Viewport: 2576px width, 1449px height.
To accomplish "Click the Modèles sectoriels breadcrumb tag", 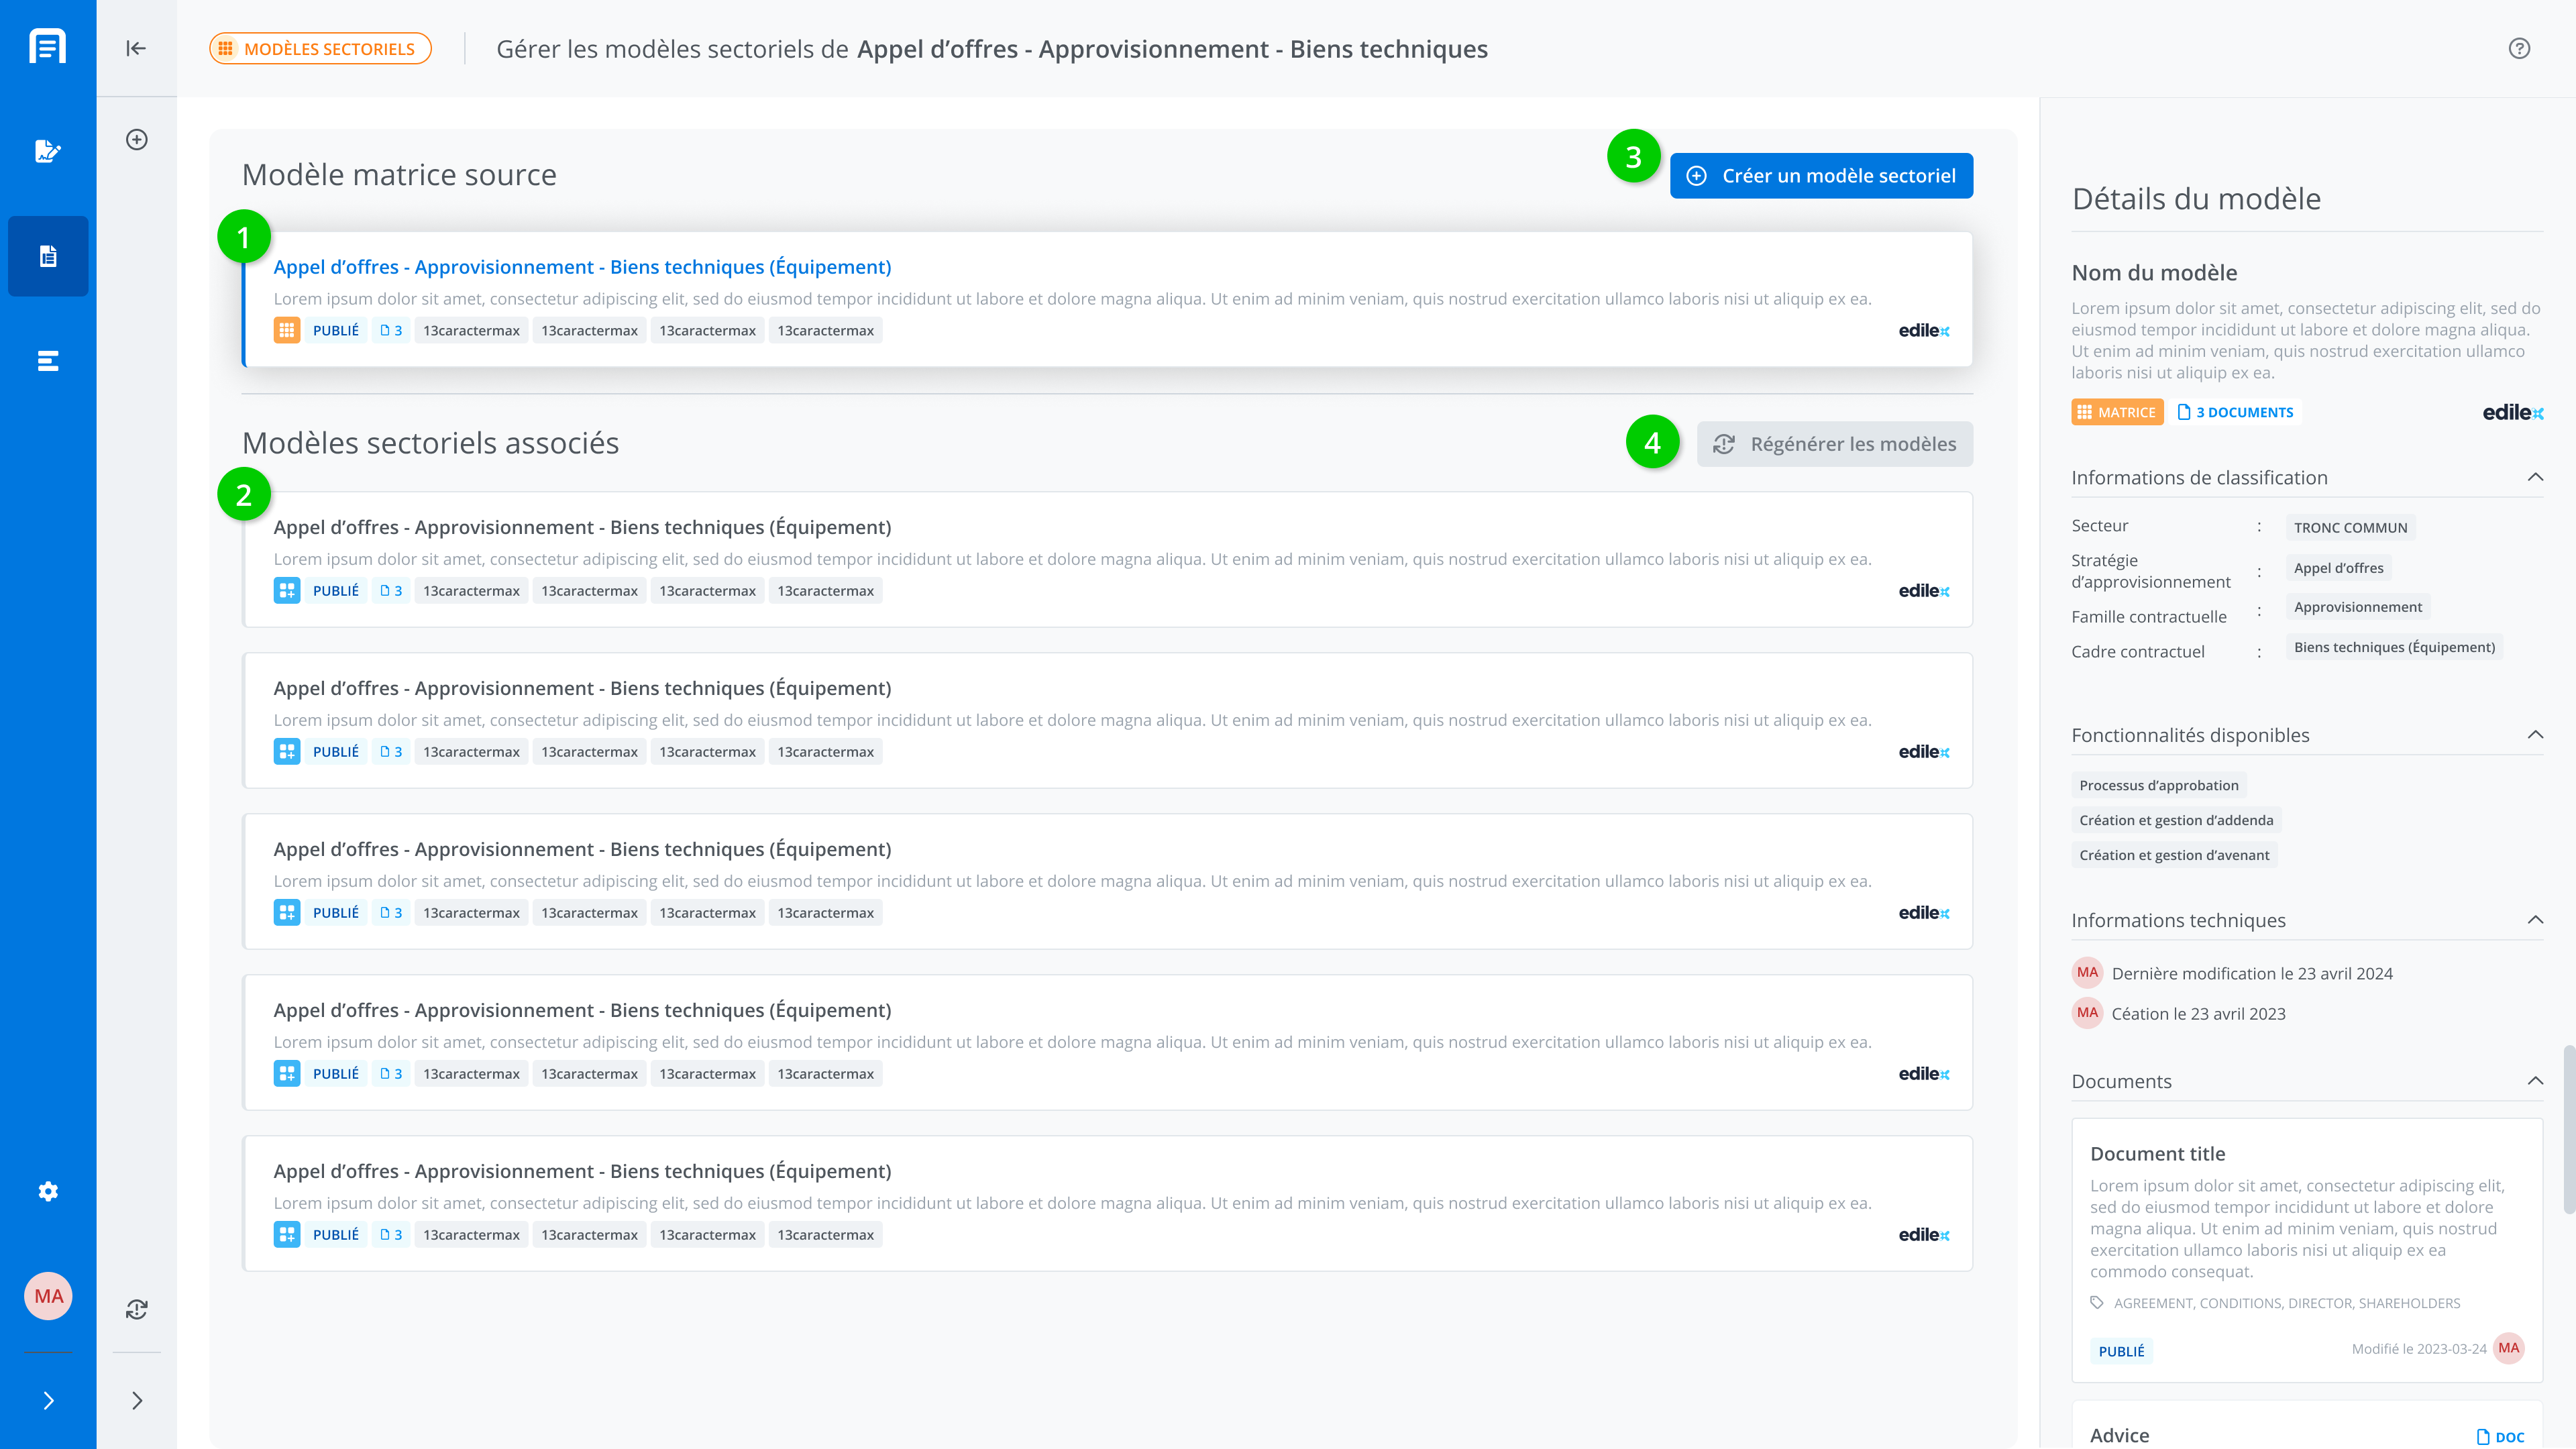I will 320,49.
